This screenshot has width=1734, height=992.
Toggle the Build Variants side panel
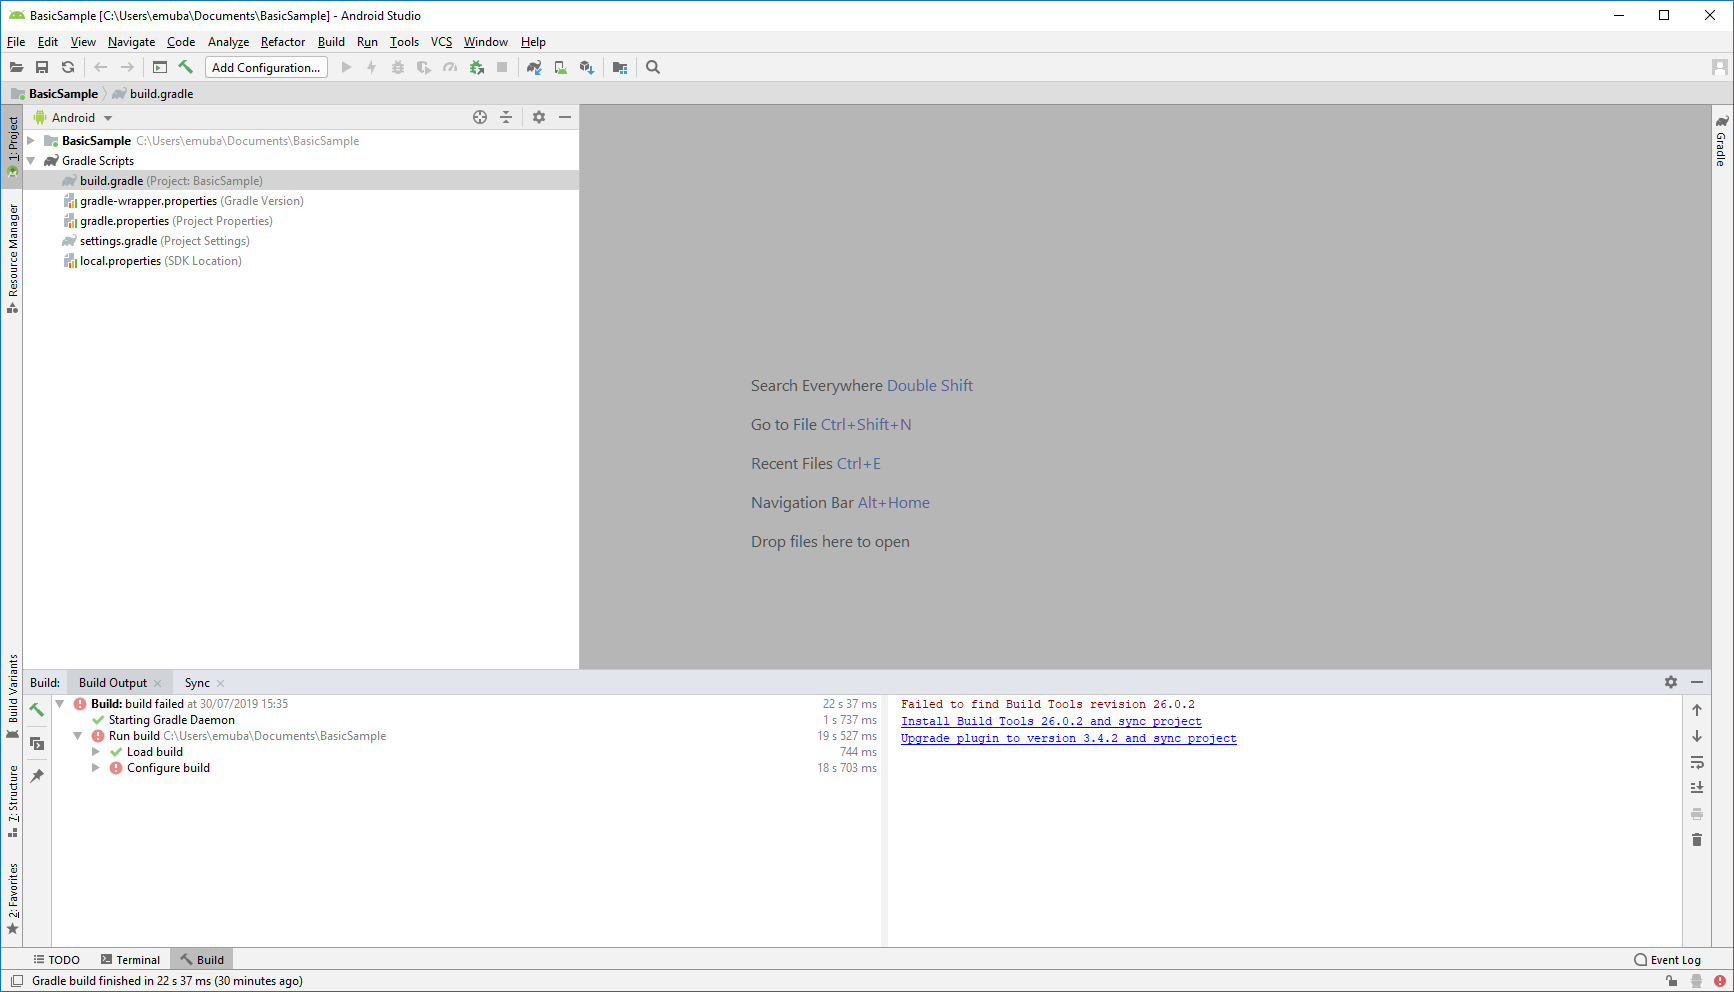coord(13,696)
